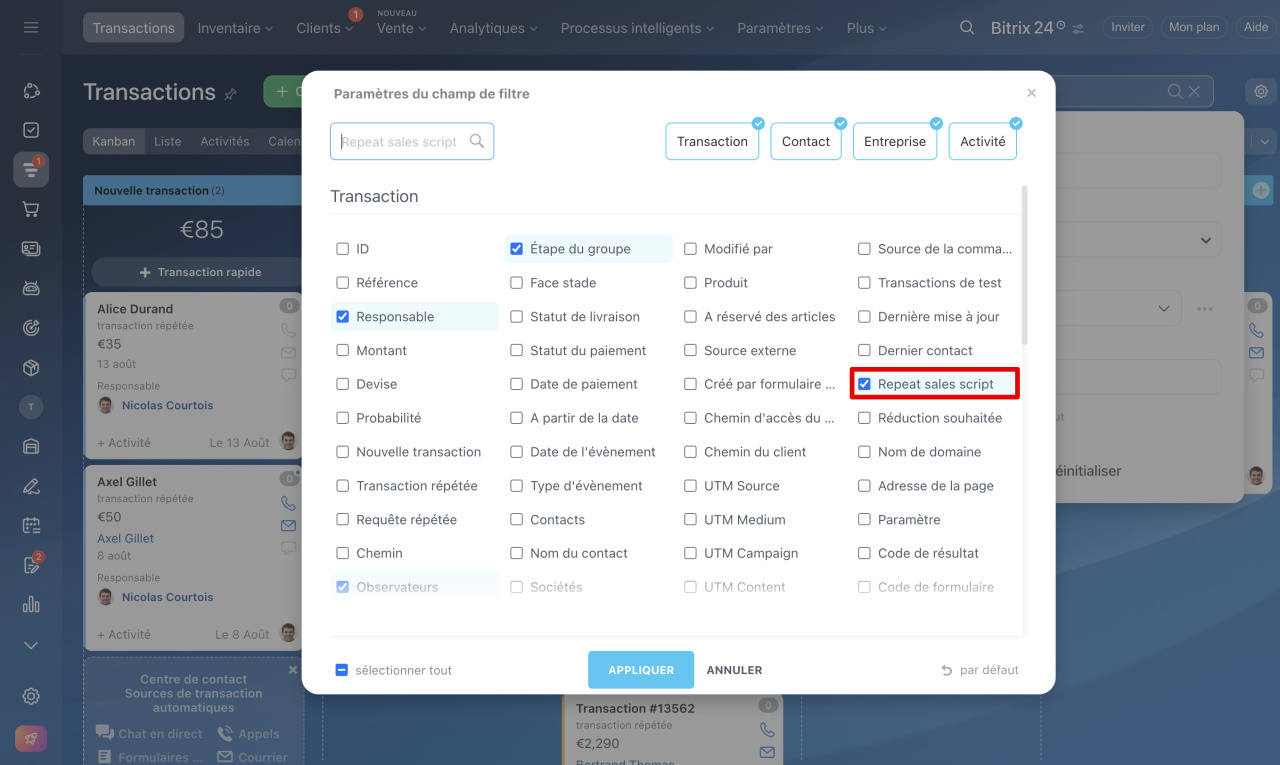Open the analytics bar chart sidebar icon
Image resolution: width=1280 pixels, height=765 pixels.
pyautogui.click(x=31, y=604)
